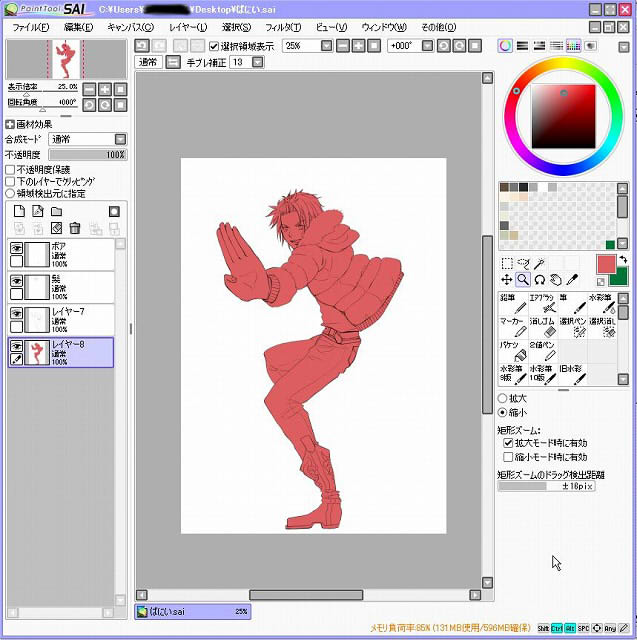
Task: Enable 不透明度保護 checkbox
Action: pos(10,169)
